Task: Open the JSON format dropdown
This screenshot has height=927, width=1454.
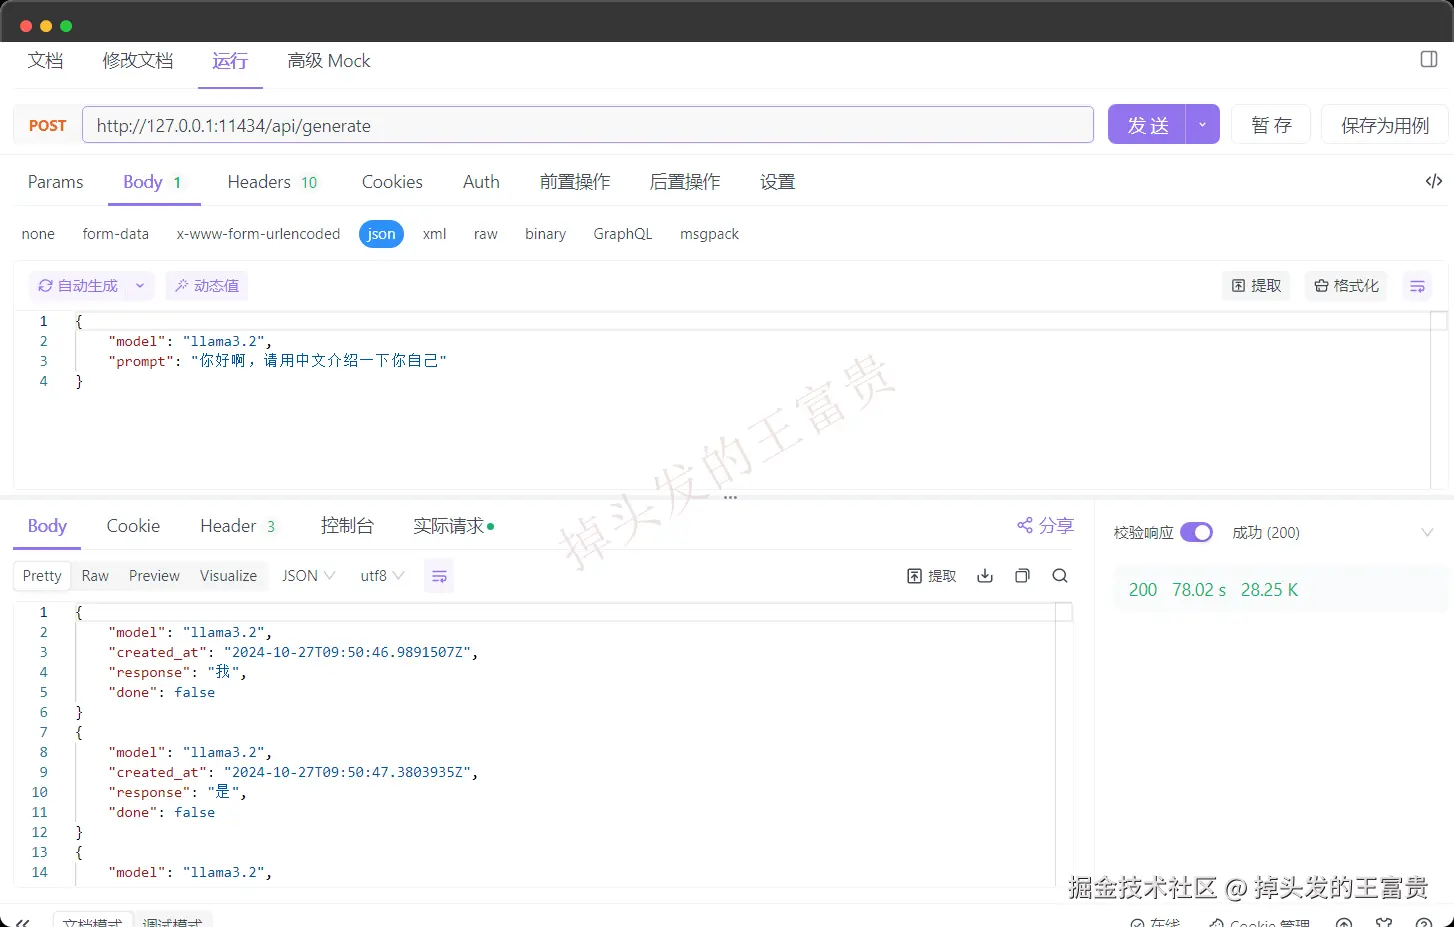Action: pyautogui.click(x=309, y=576)
